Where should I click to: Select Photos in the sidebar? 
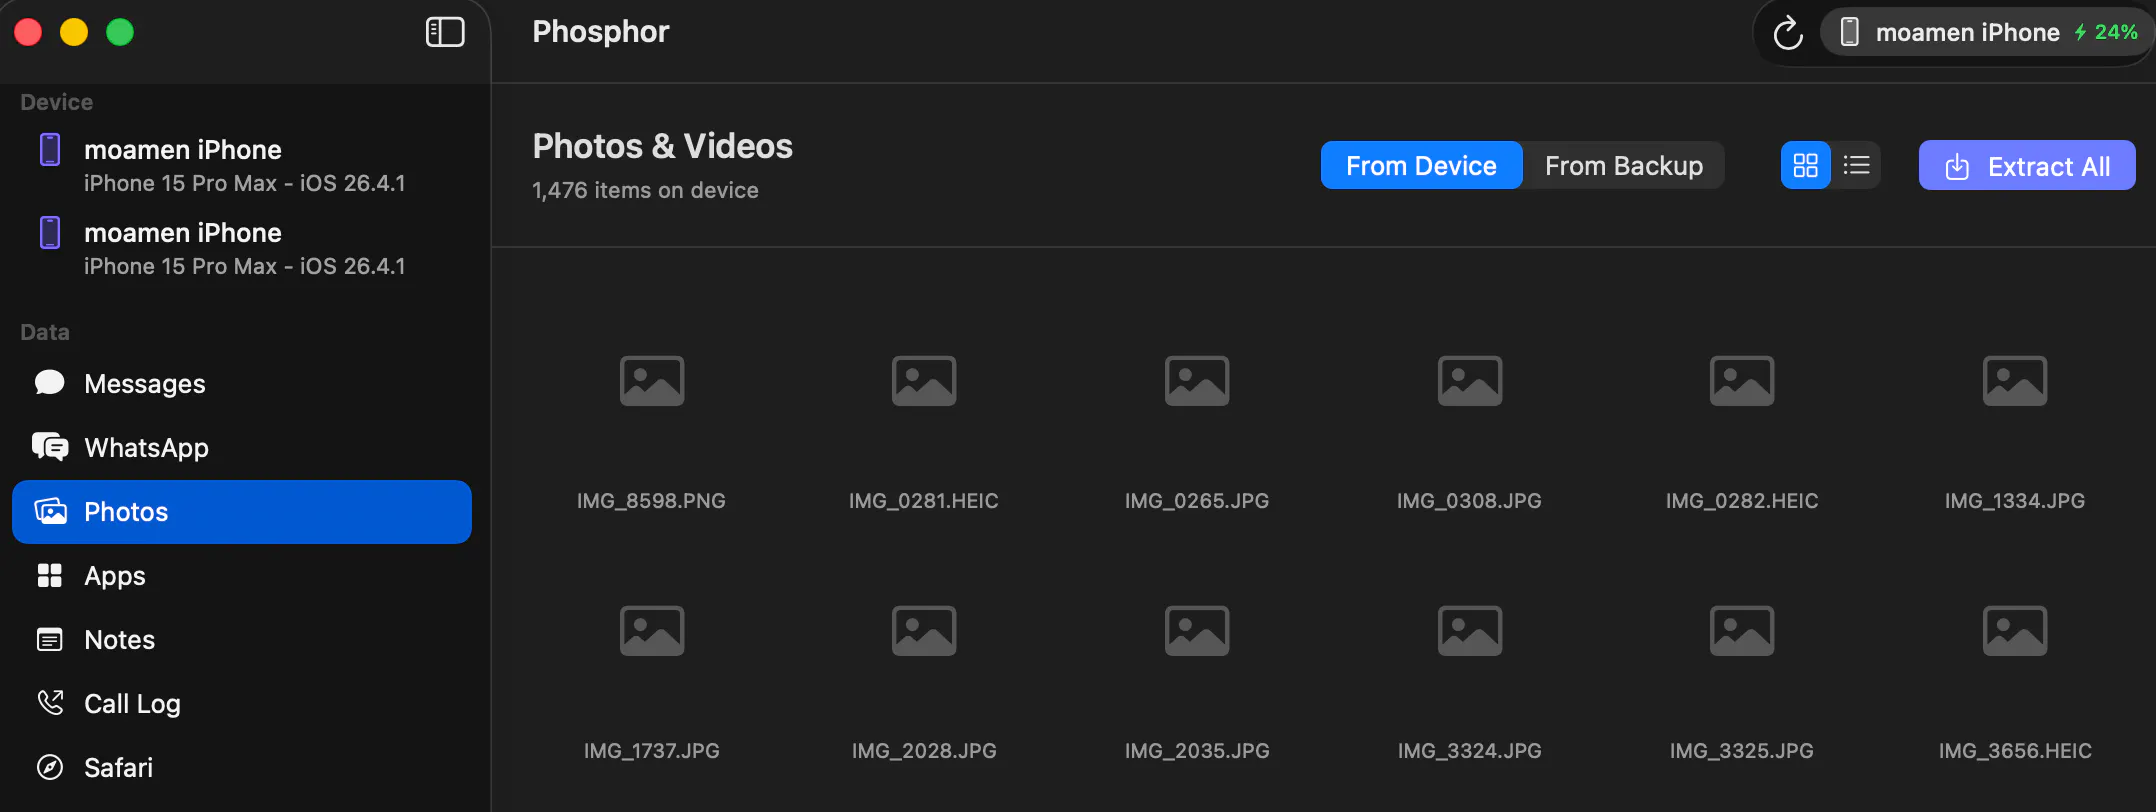pos(242,512)
